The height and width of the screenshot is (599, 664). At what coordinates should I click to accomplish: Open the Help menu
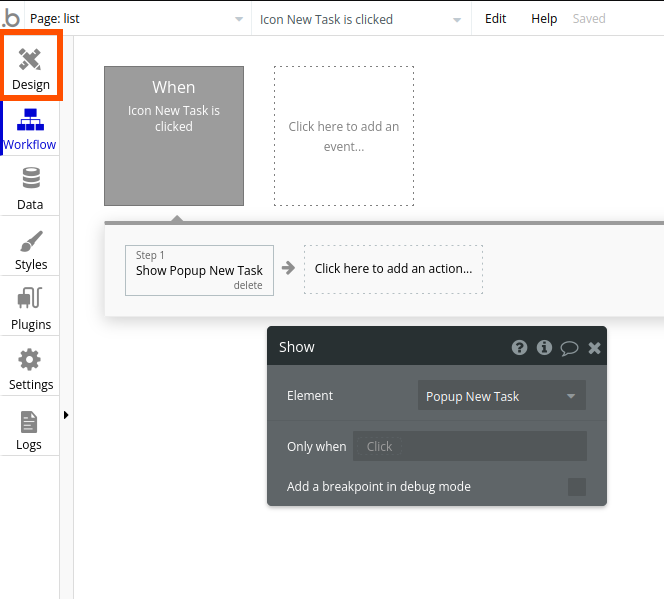[544, 19]
